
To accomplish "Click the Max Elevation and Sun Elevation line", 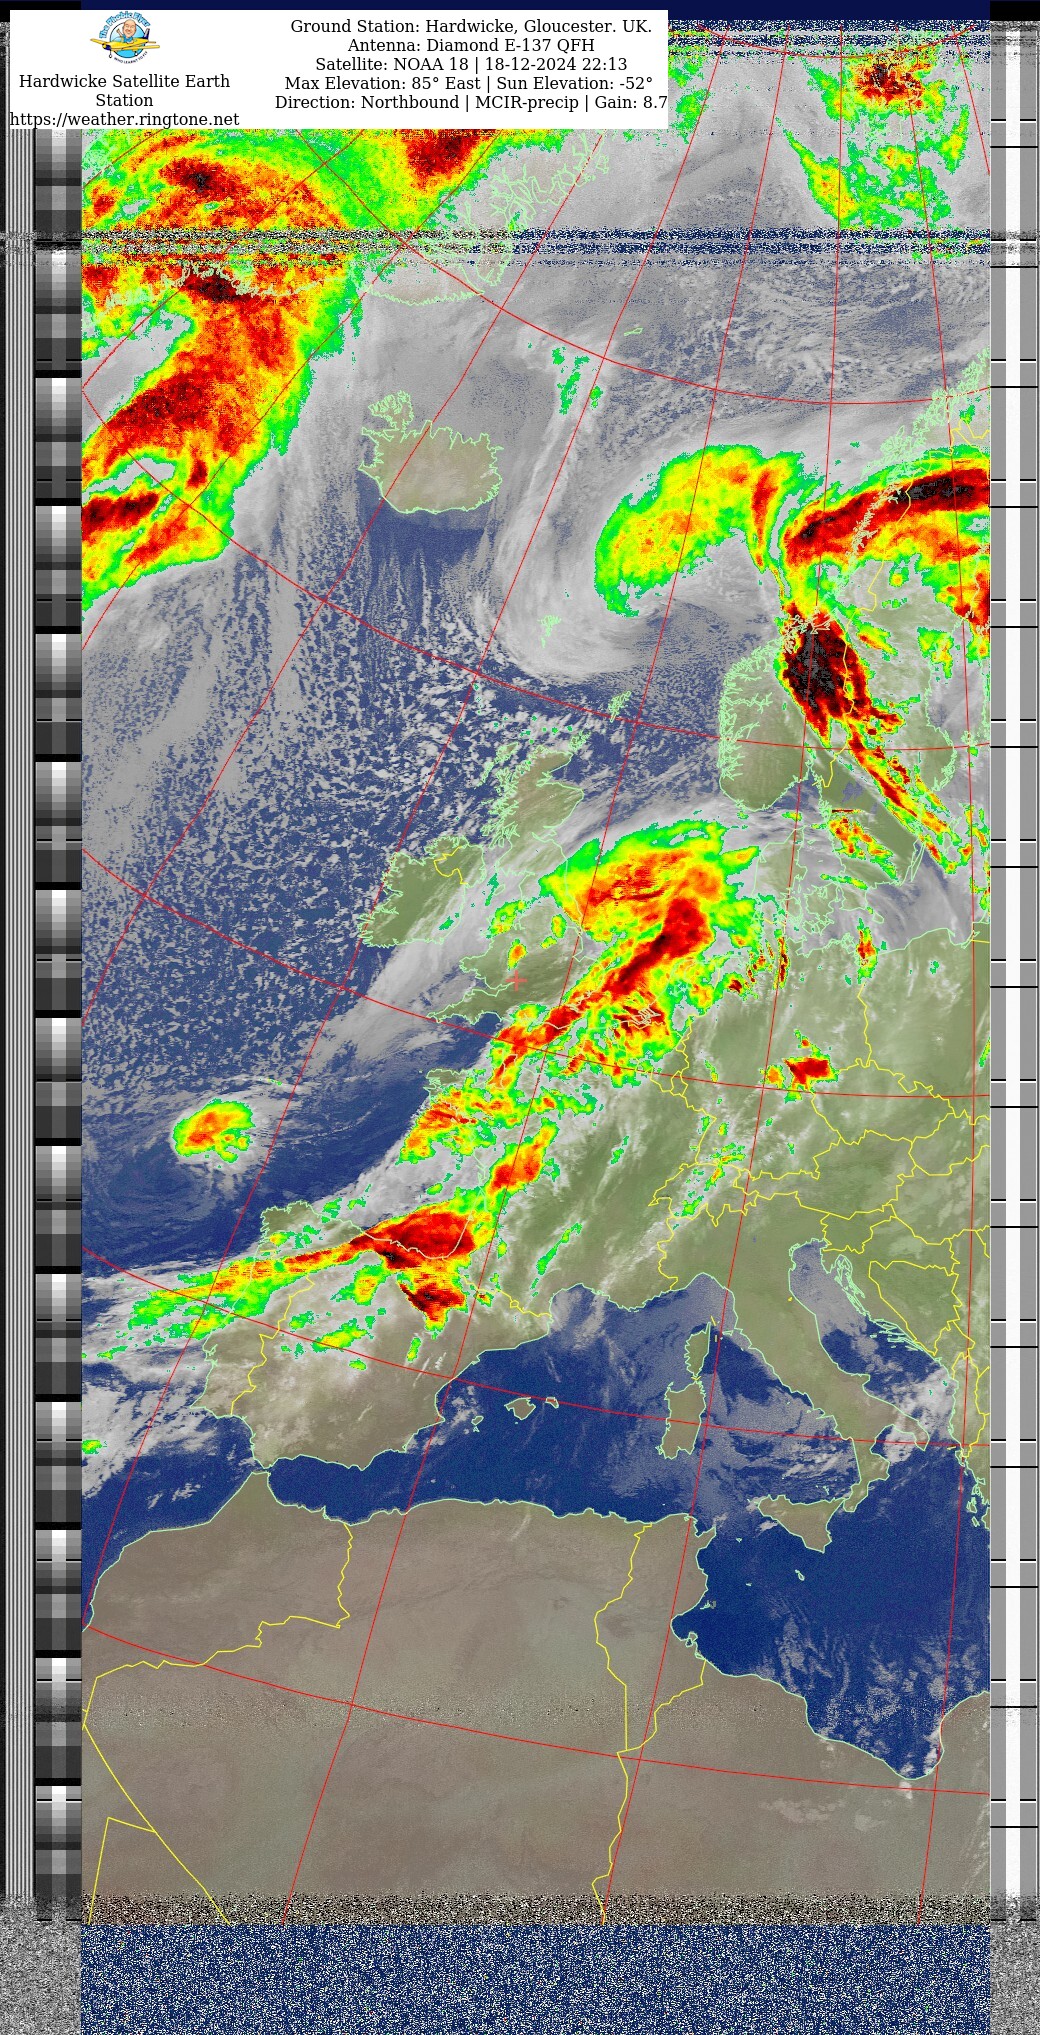I will pos(468,83).
